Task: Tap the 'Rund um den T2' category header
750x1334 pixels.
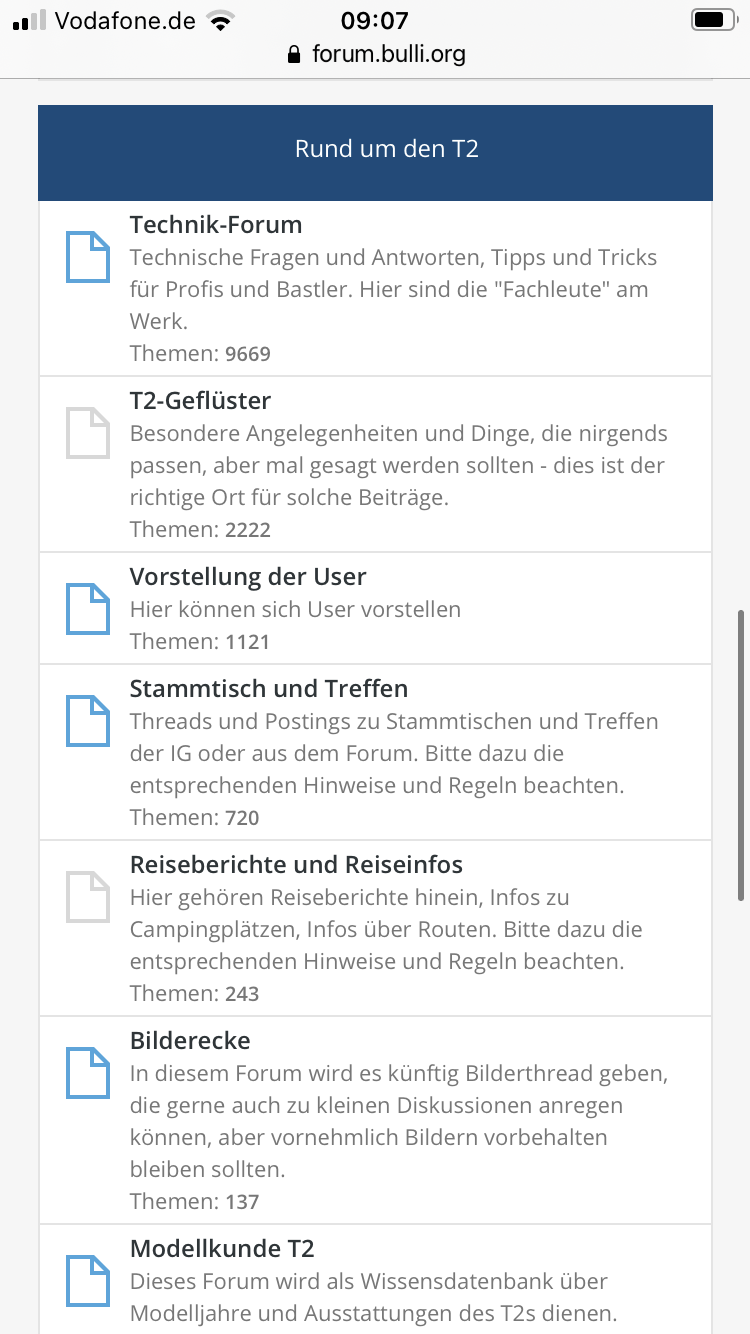Action: coord(386,150)
